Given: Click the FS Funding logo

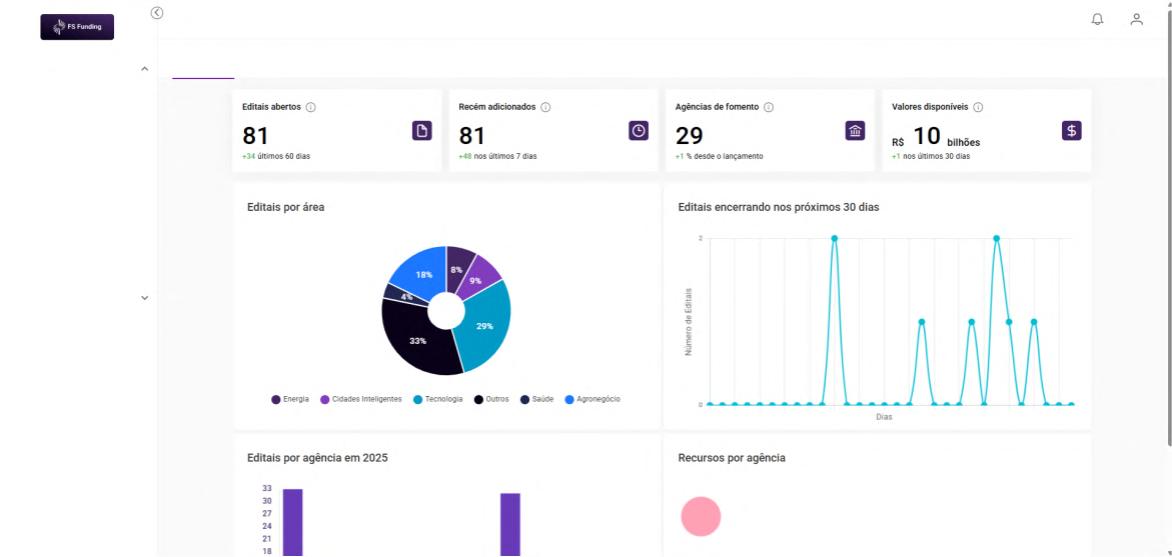Looking at the screenshot, I should (77, 27).
